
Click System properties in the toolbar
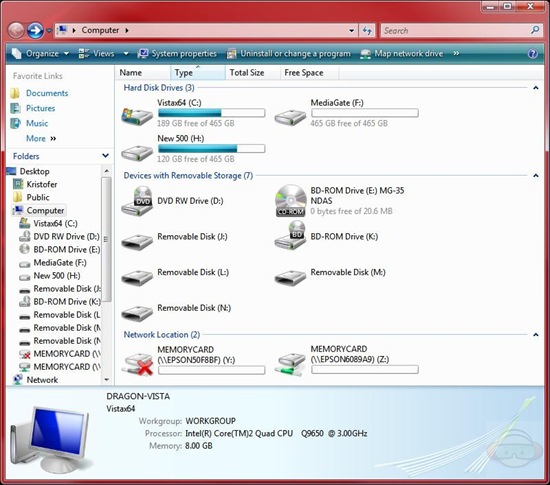pyautogui.click(x=177, y=53)
